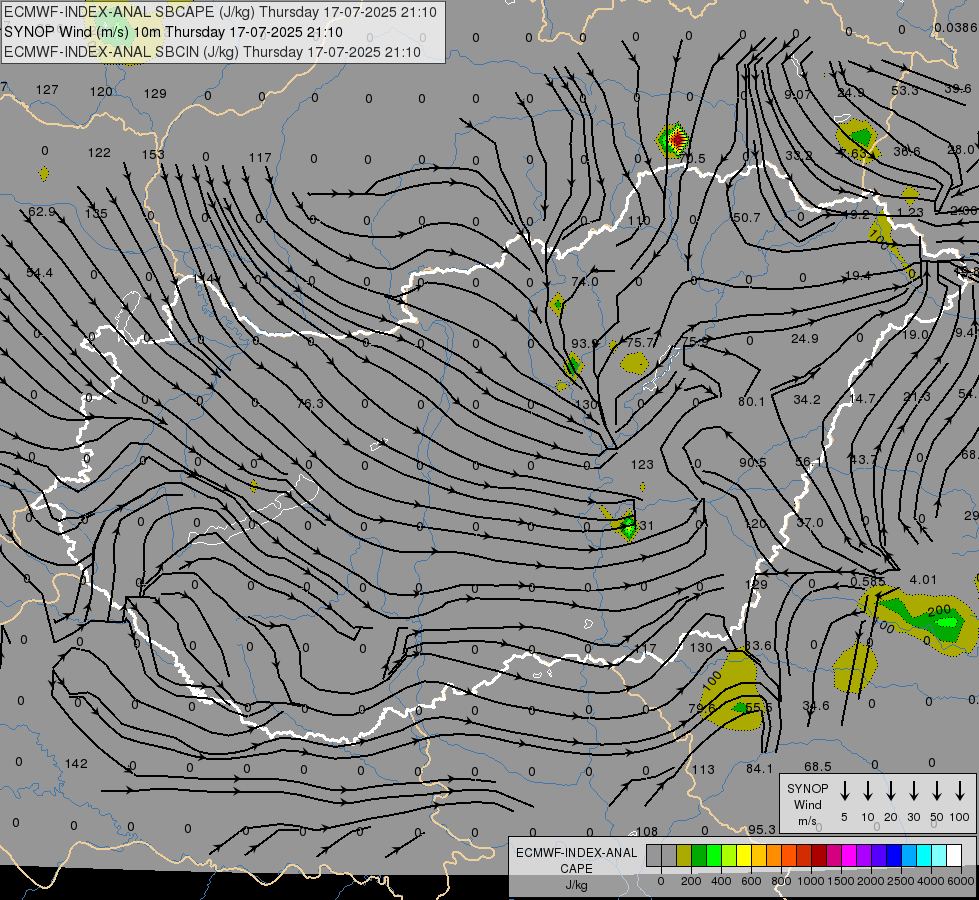The image size is (979, 900).
Task: Click the map value 80.1
Action: 751,402
